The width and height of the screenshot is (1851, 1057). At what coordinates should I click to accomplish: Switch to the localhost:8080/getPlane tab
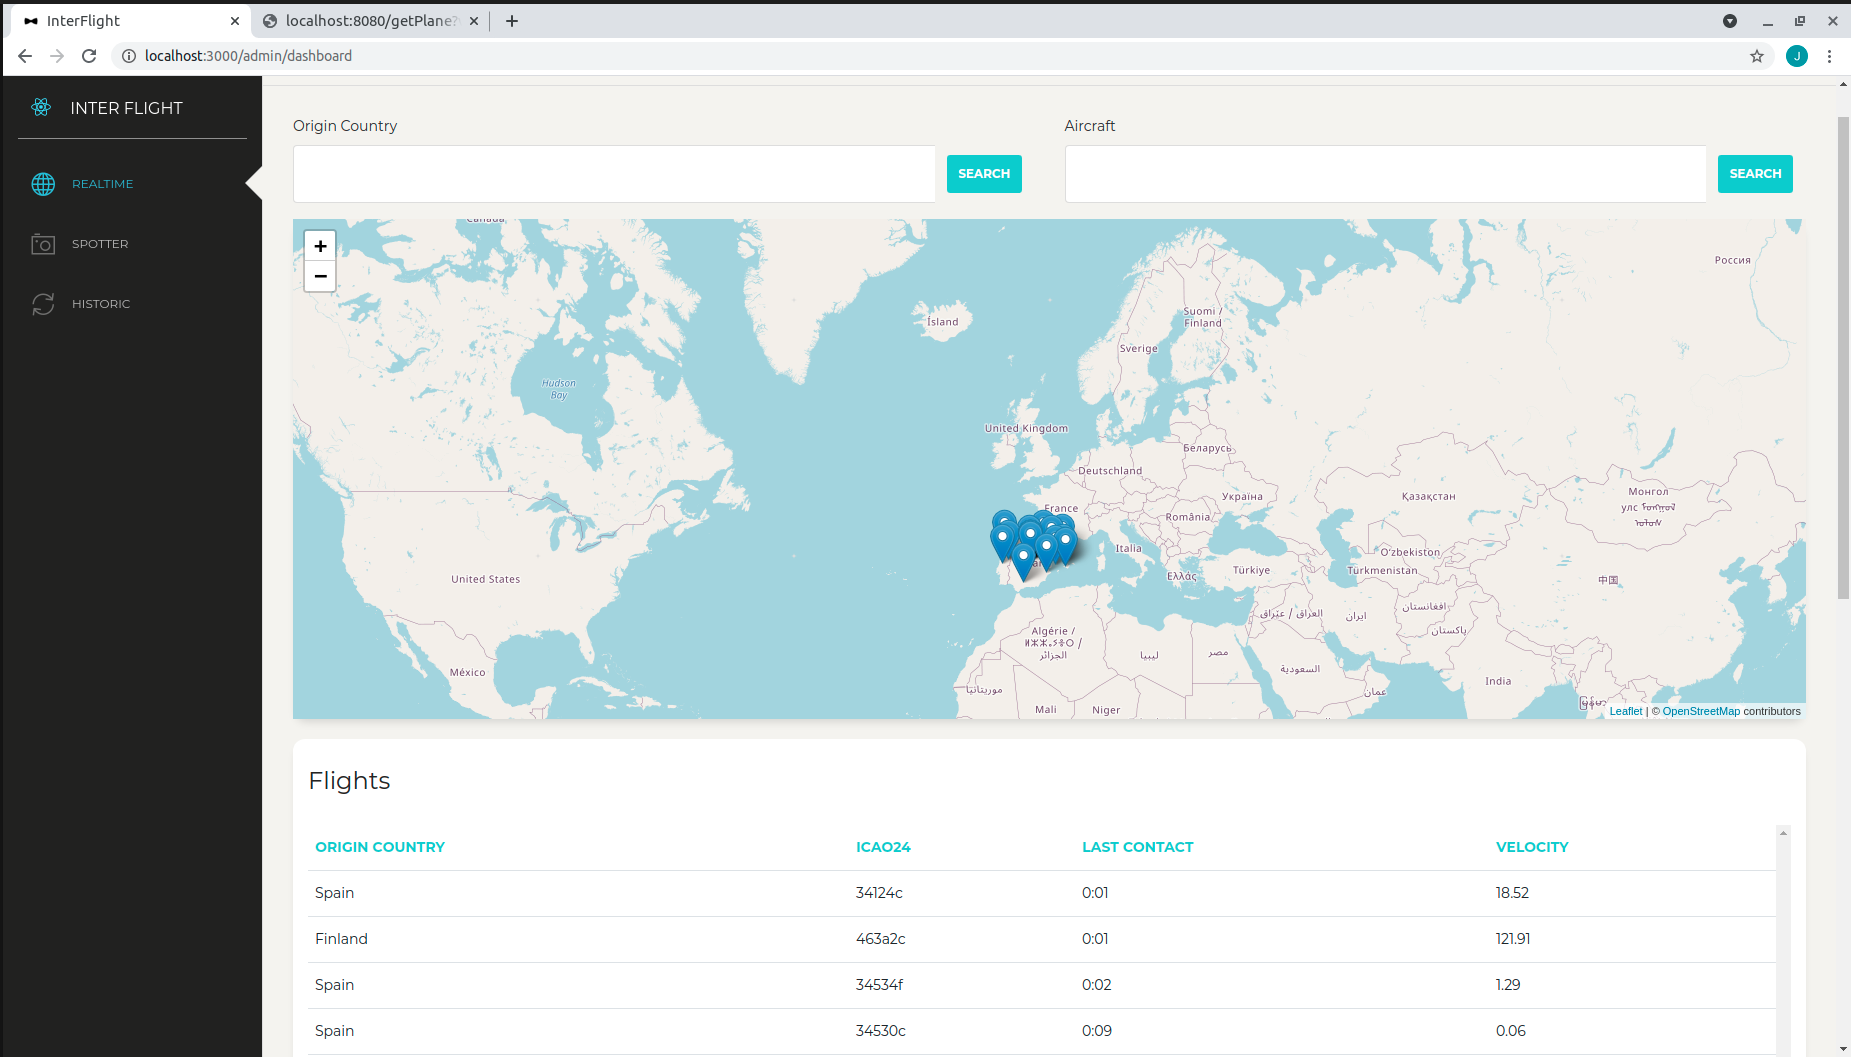(x=370, y=21)
